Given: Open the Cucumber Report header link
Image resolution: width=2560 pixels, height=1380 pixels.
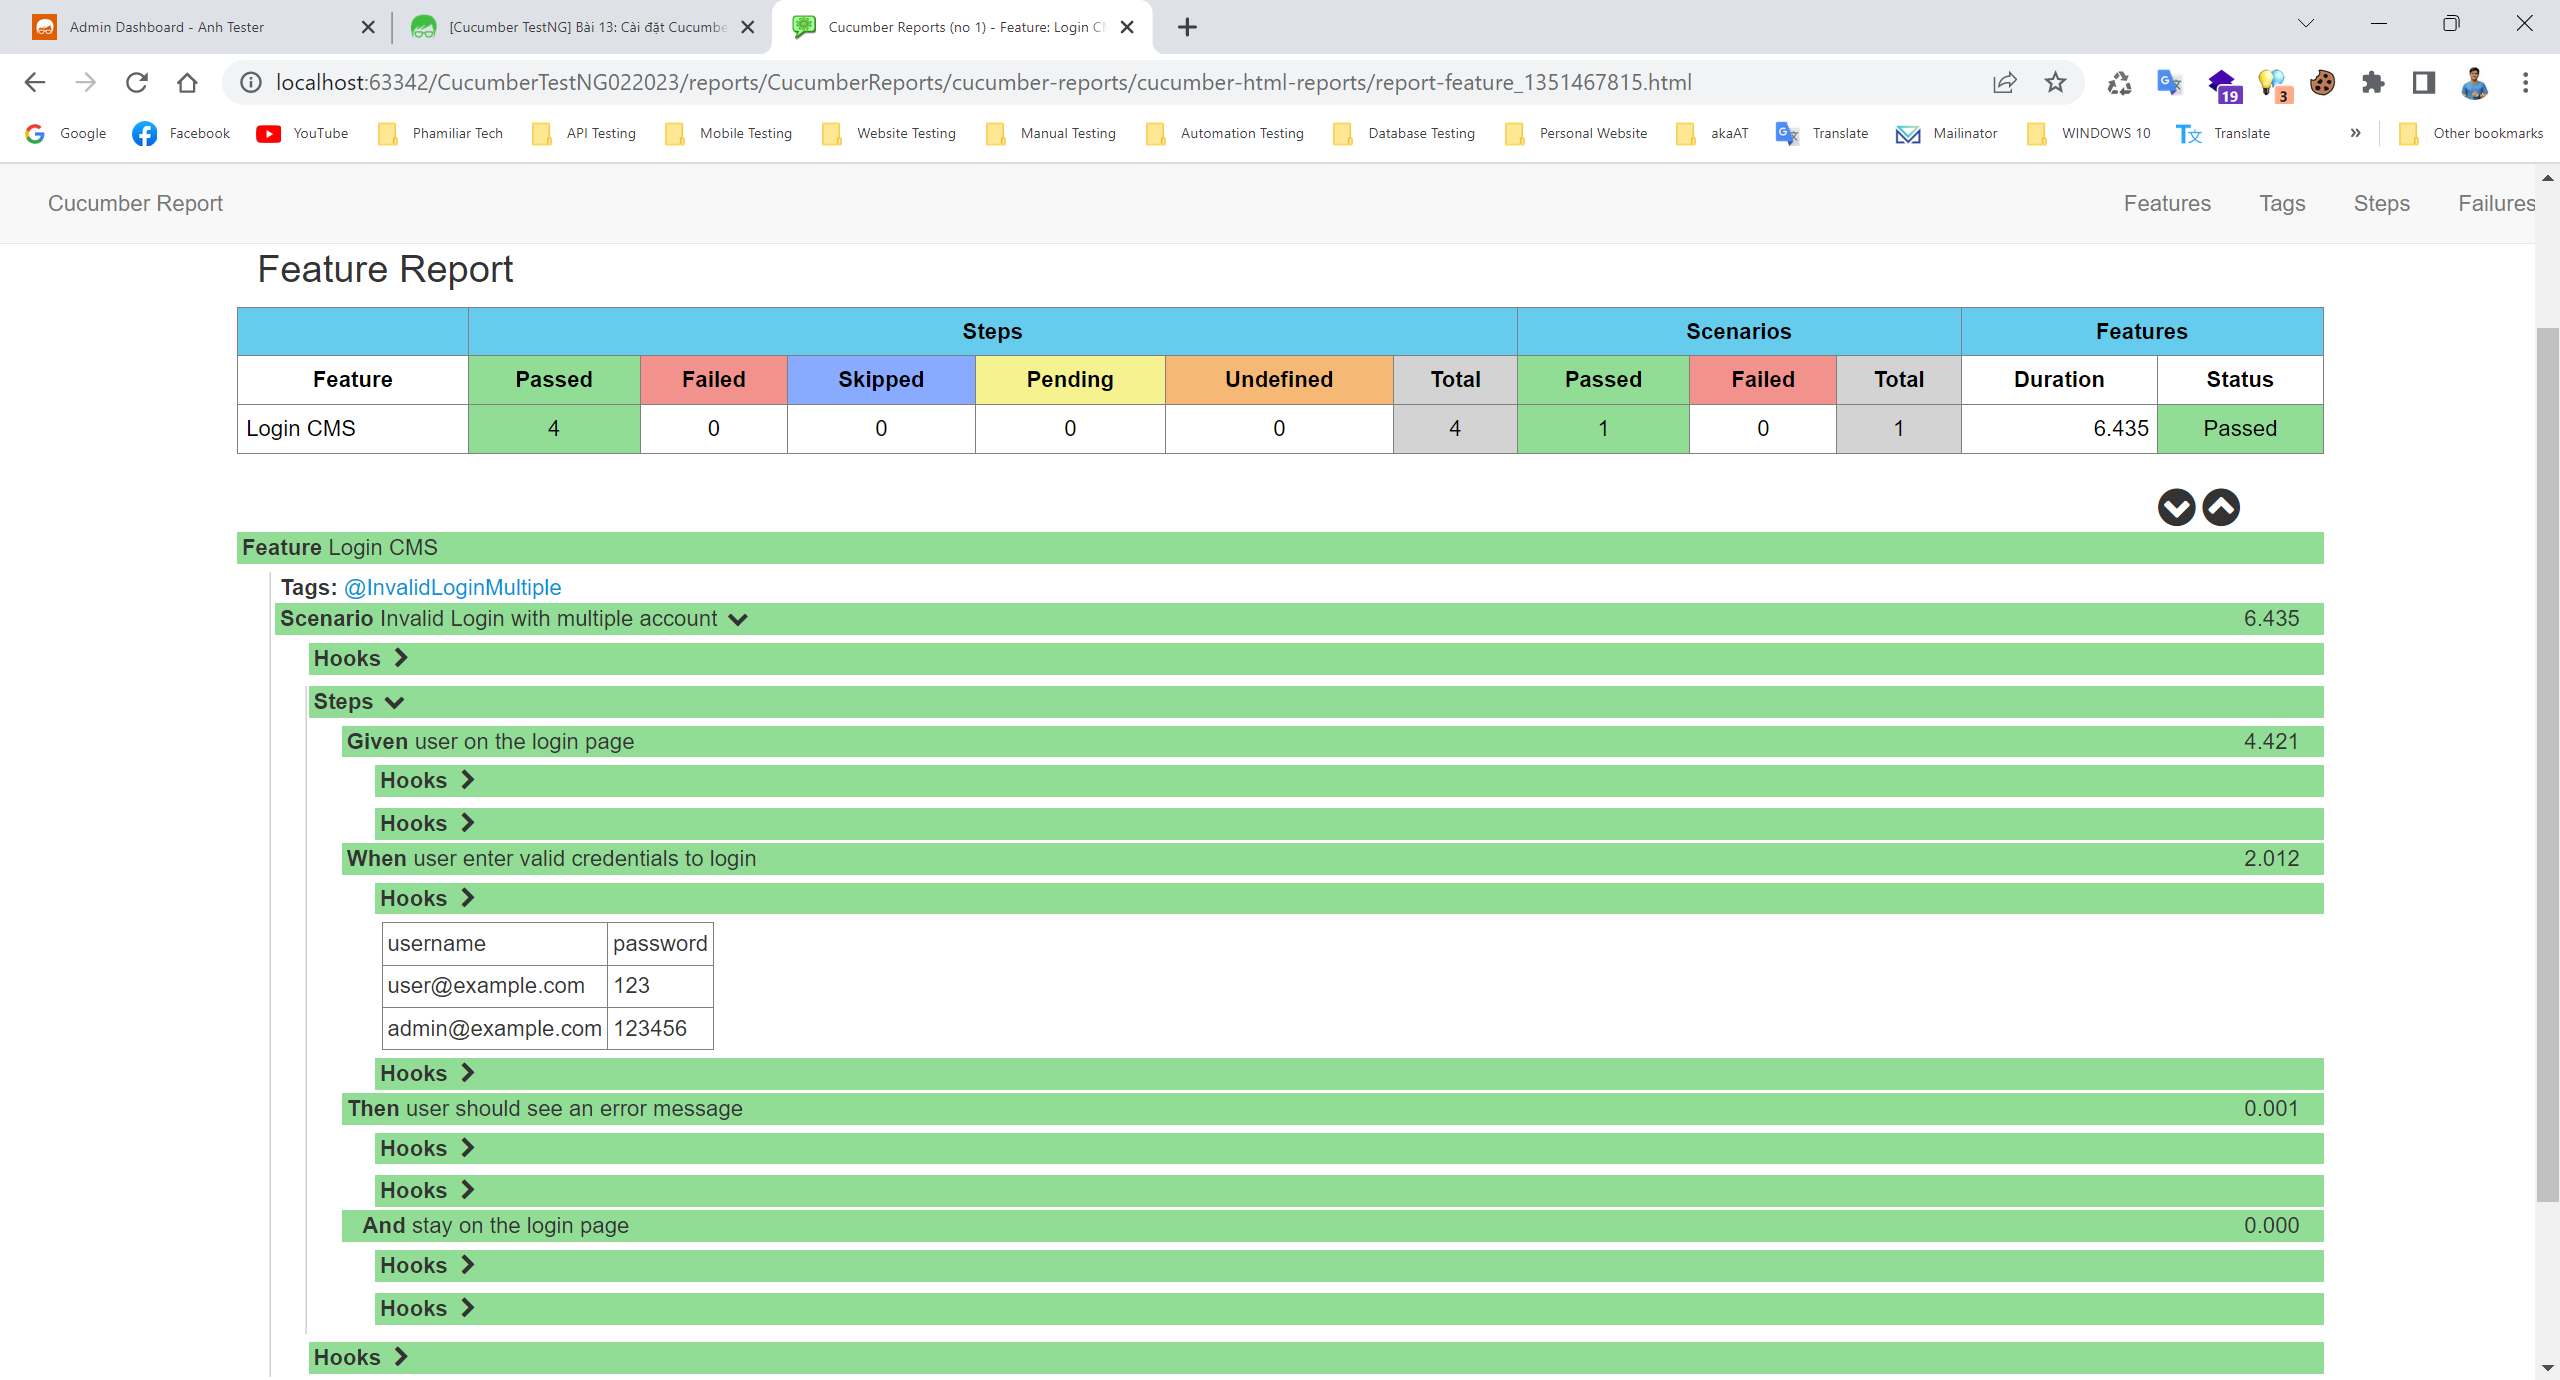Looking at the screenshot, I should (x=135, y=203).
